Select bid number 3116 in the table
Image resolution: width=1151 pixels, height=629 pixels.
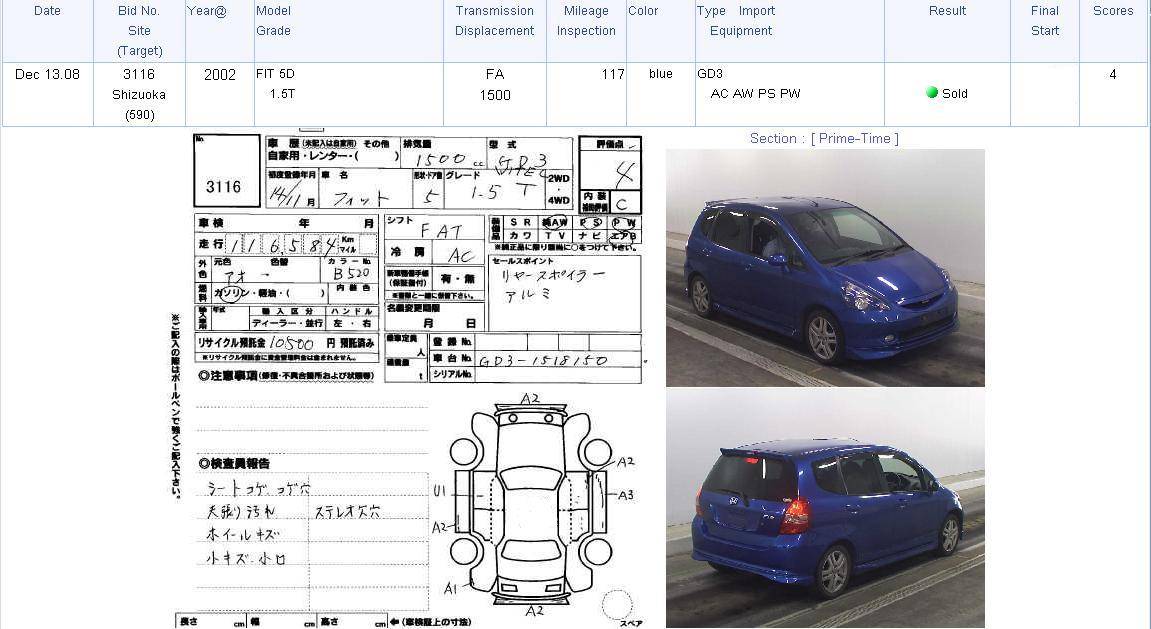(139, 74)
